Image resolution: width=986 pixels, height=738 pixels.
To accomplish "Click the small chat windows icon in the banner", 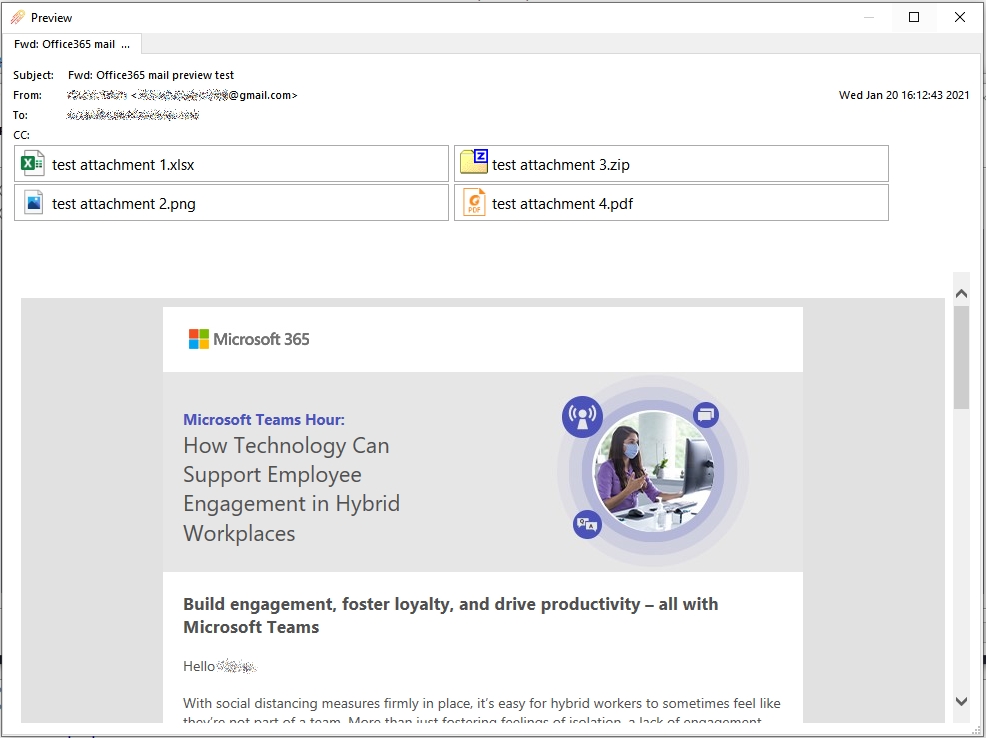I will 706,414.
